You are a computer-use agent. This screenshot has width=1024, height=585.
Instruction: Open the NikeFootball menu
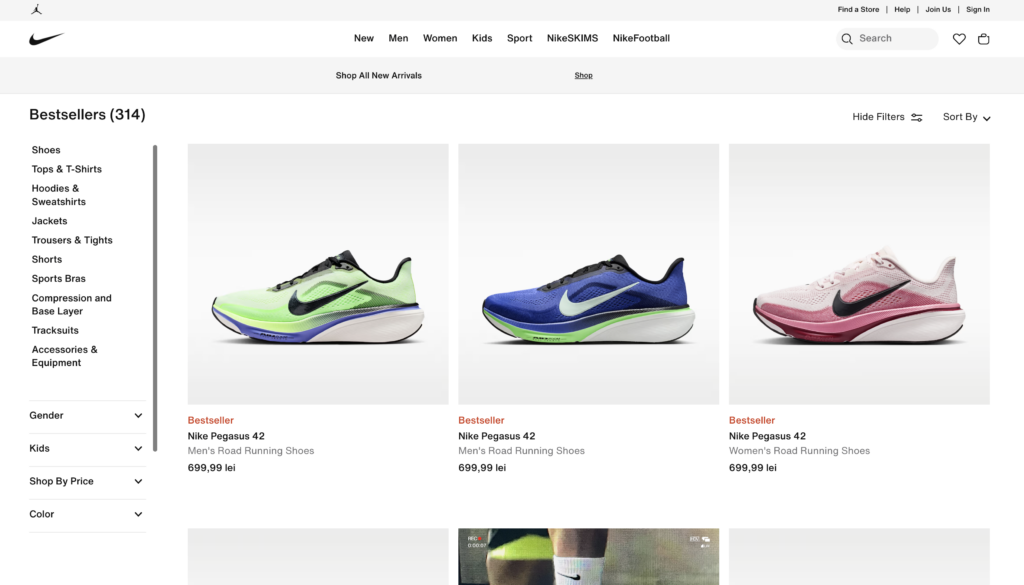point(641,38)
